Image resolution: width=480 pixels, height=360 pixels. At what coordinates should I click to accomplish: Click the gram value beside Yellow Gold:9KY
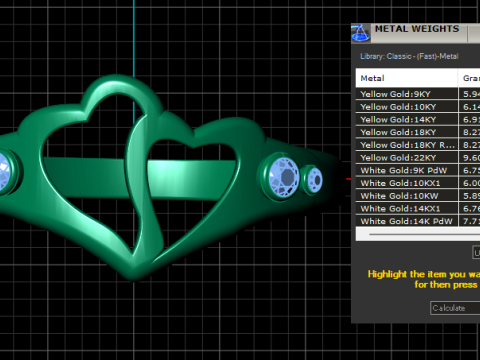click(471, 94)
